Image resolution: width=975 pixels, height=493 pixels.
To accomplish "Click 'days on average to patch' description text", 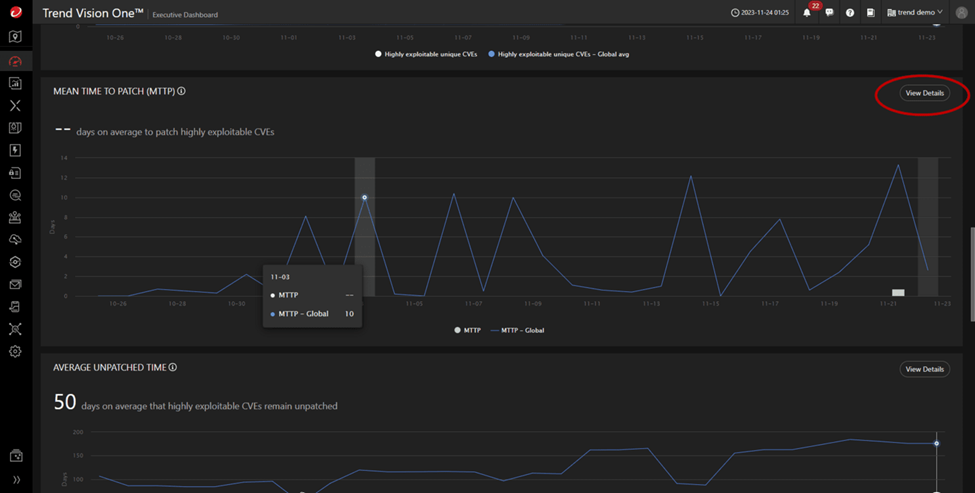I will [x=175, y=132].
